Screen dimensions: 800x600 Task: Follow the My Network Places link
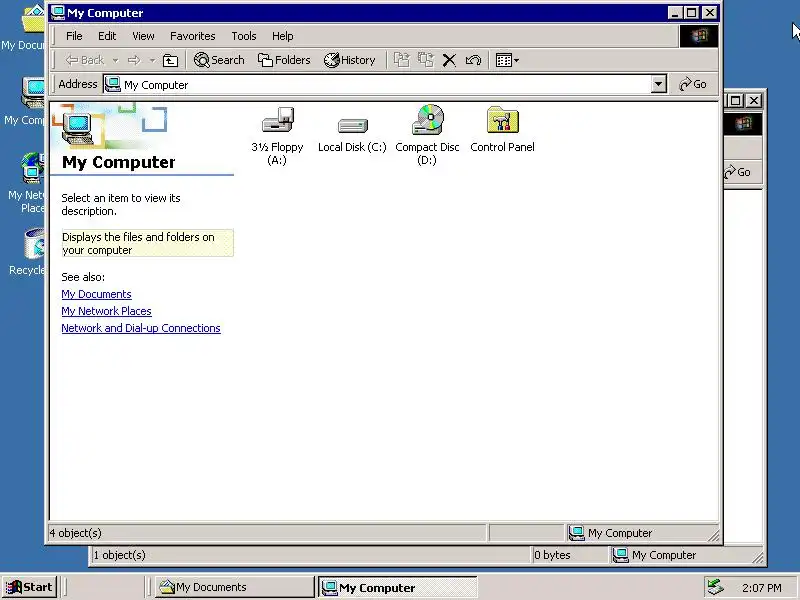[106, 311]
